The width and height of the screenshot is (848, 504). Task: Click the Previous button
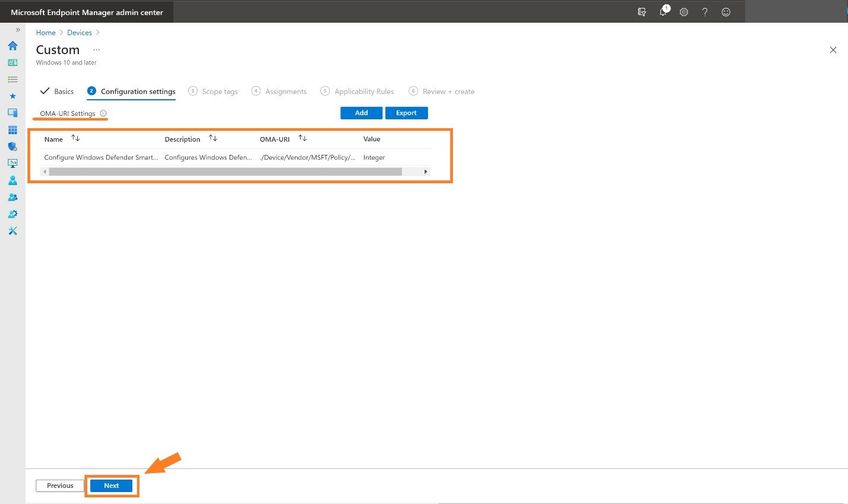(60, 486)
